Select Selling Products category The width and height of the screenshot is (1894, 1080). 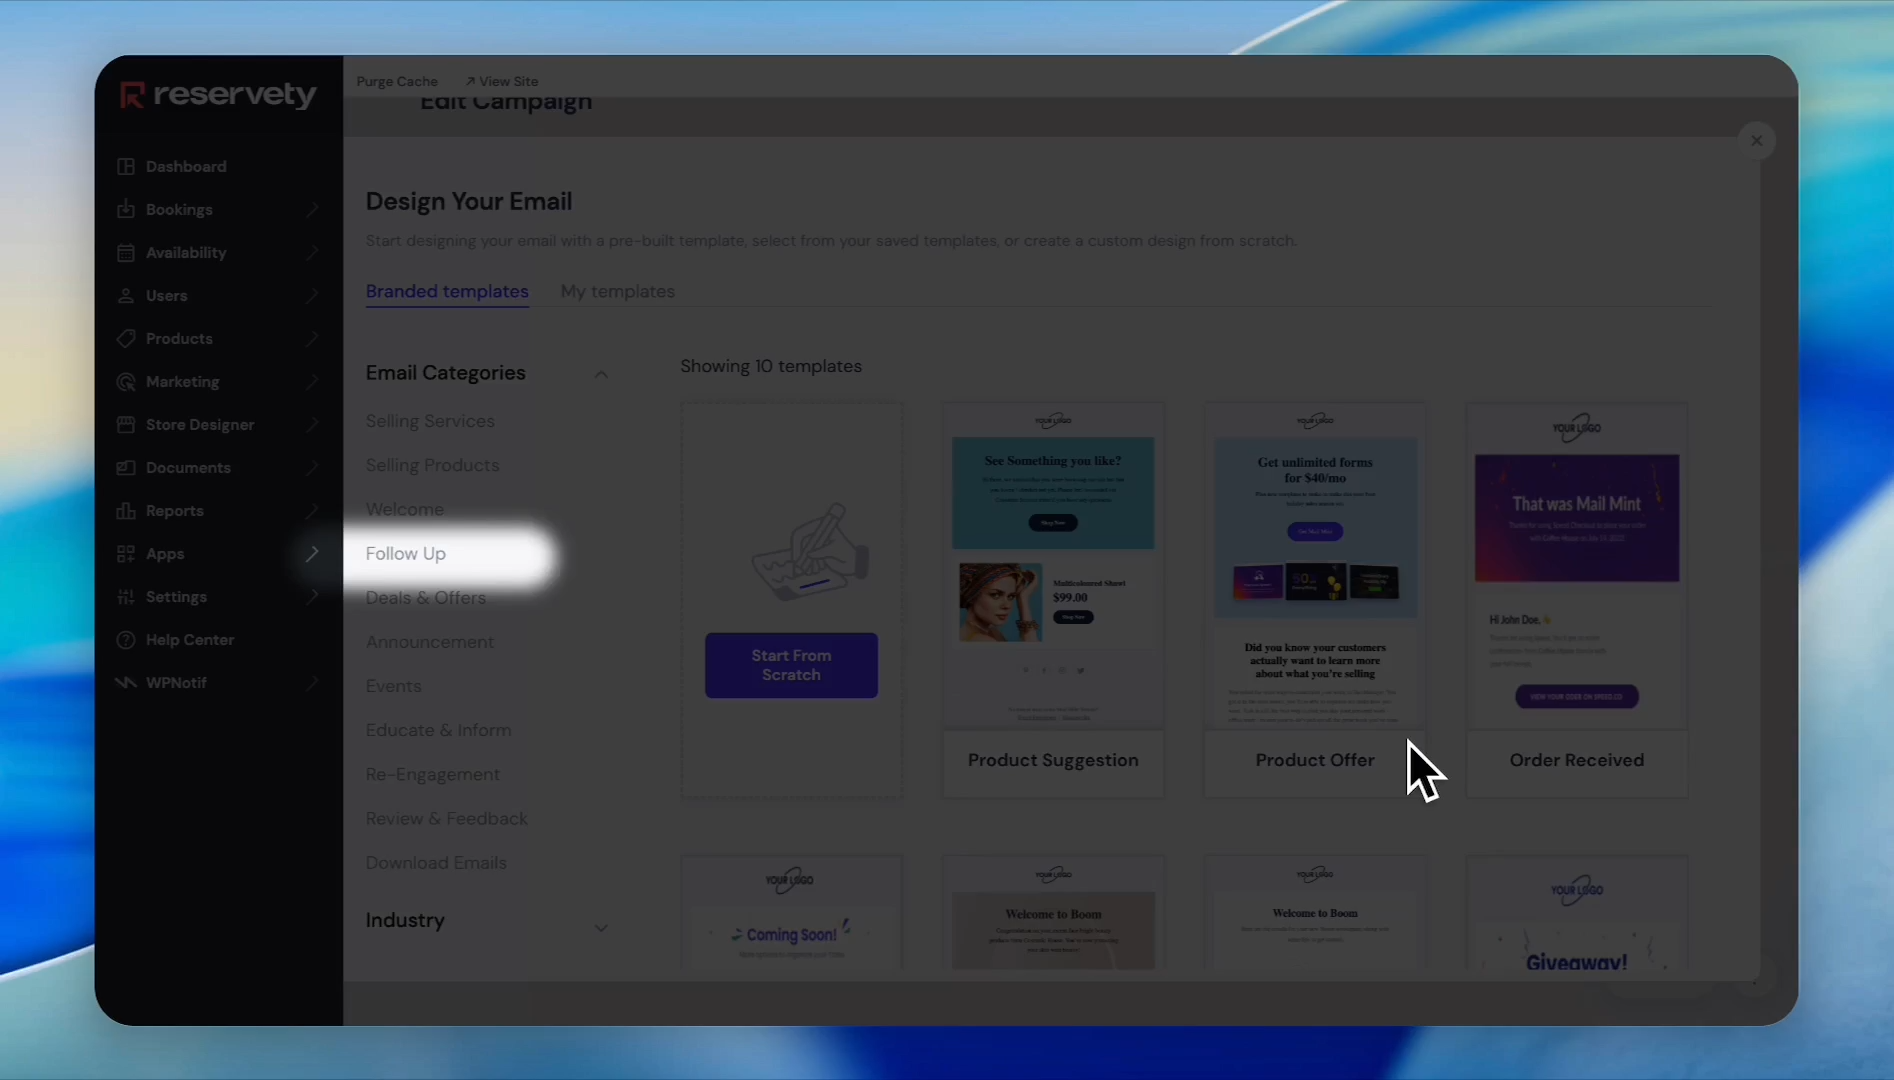[432, 465]
